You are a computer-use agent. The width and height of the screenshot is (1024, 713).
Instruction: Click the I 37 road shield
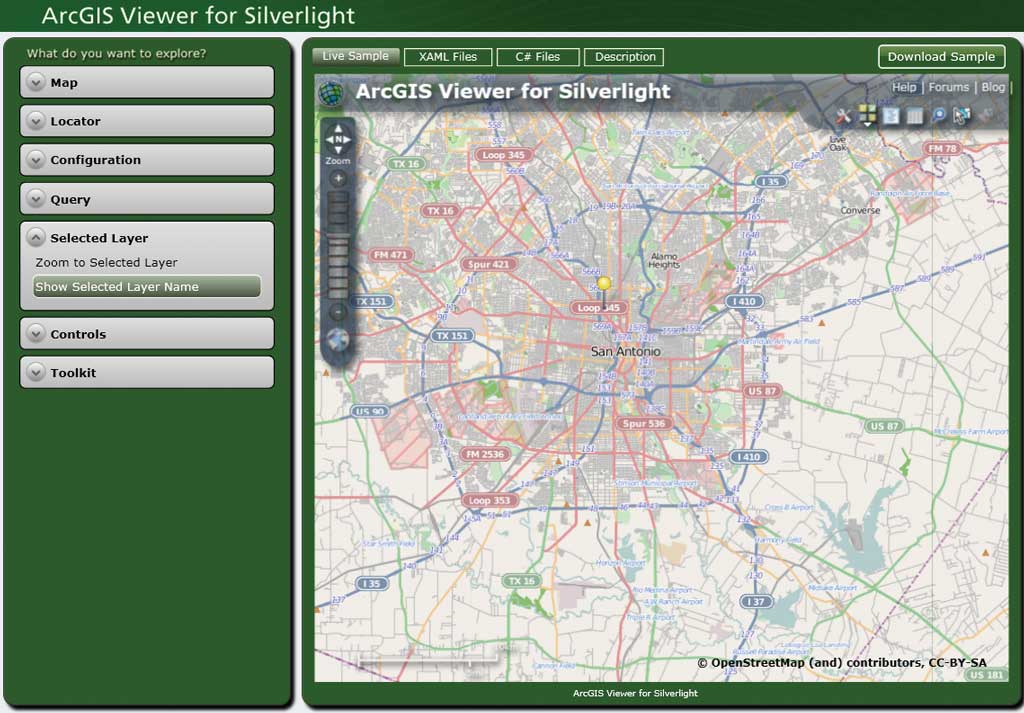755,601
